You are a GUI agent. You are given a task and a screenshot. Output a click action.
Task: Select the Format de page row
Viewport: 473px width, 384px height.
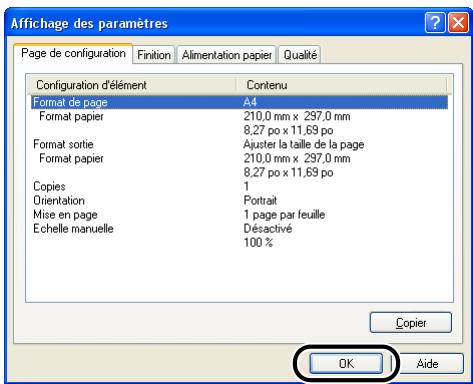239,102
